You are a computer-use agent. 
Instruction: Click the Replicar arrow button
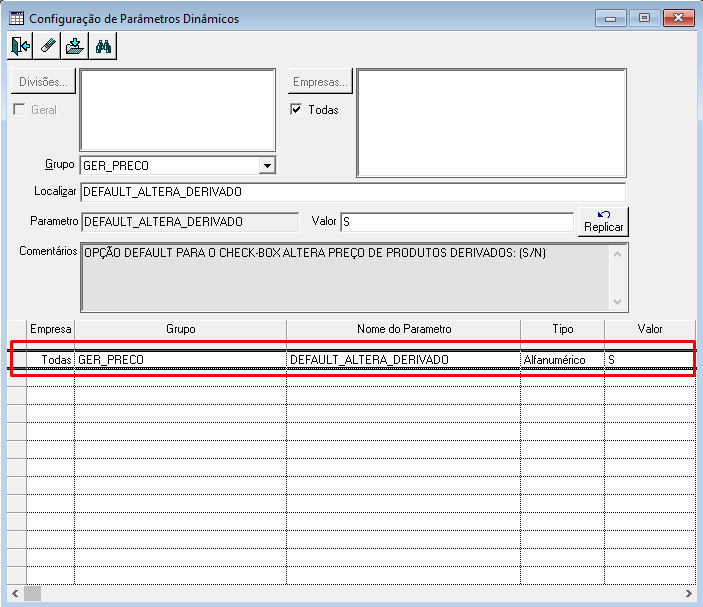click(x=603, y=221)
